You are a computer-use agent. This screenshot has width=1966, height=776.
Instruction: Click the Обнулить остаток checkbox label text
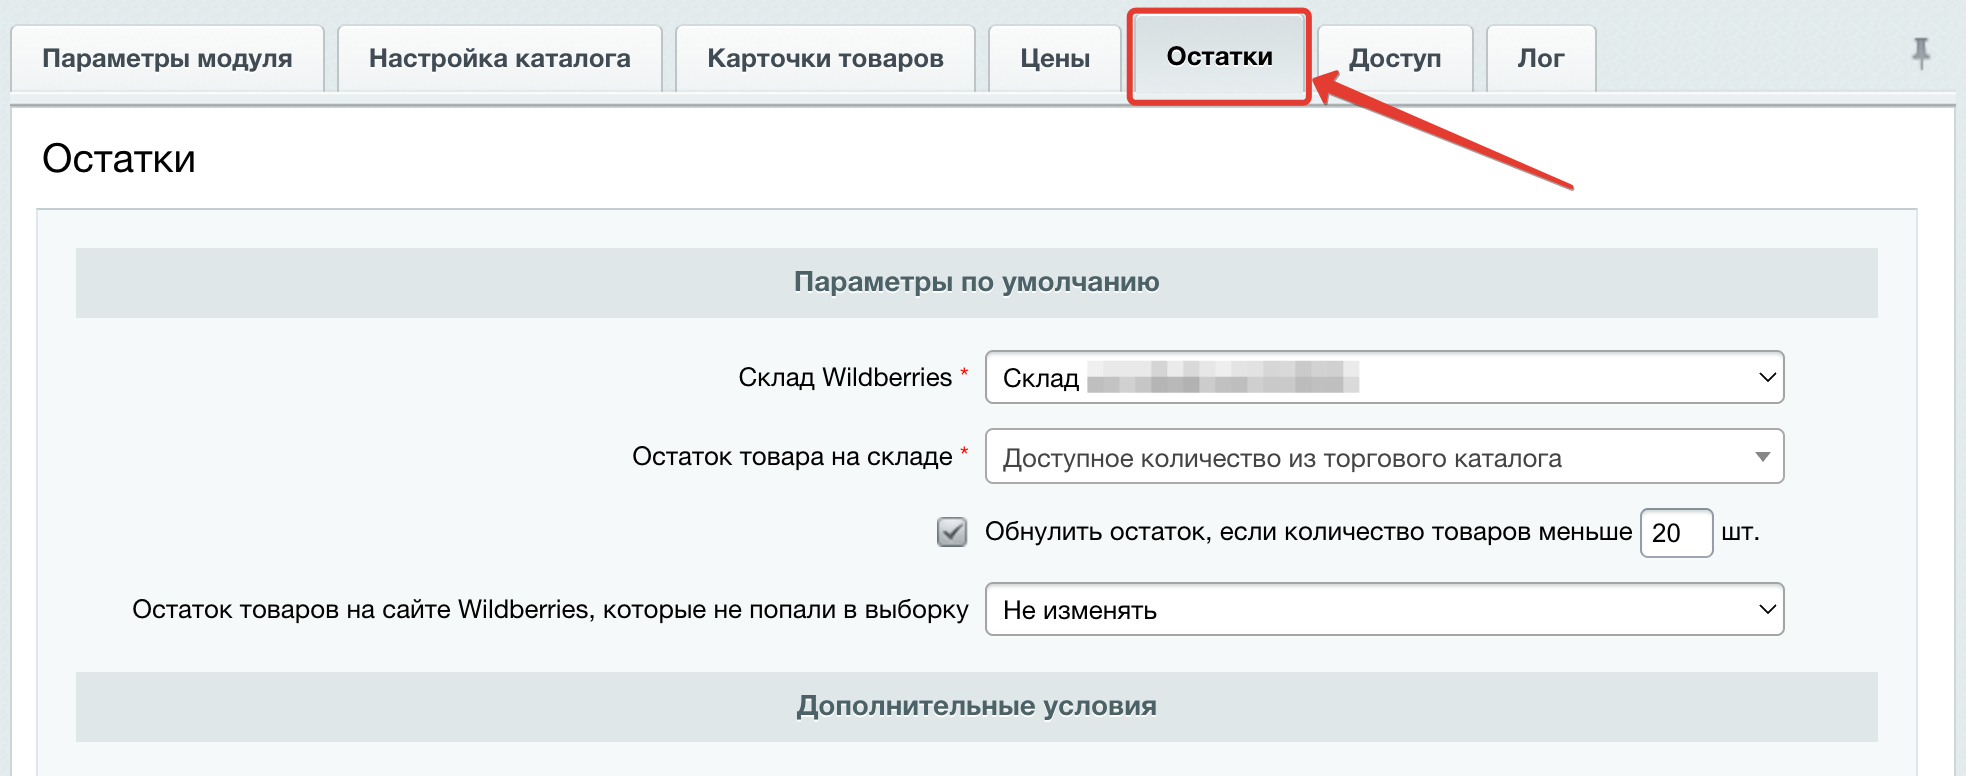(x=1307, y=532)
